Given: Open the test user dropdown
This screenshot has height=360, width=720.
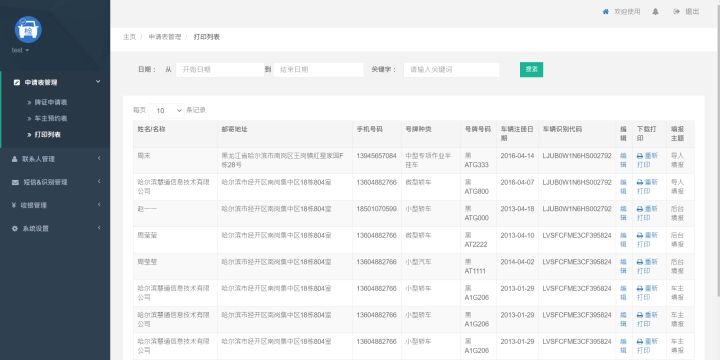Looking at the screenshot, I should [x=21, y=50].
